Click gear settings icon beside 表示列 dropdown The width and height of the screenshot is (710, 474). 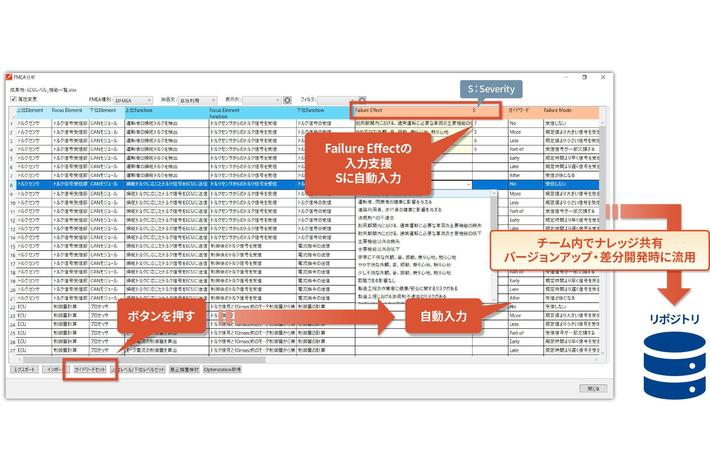tap(287, 100)
